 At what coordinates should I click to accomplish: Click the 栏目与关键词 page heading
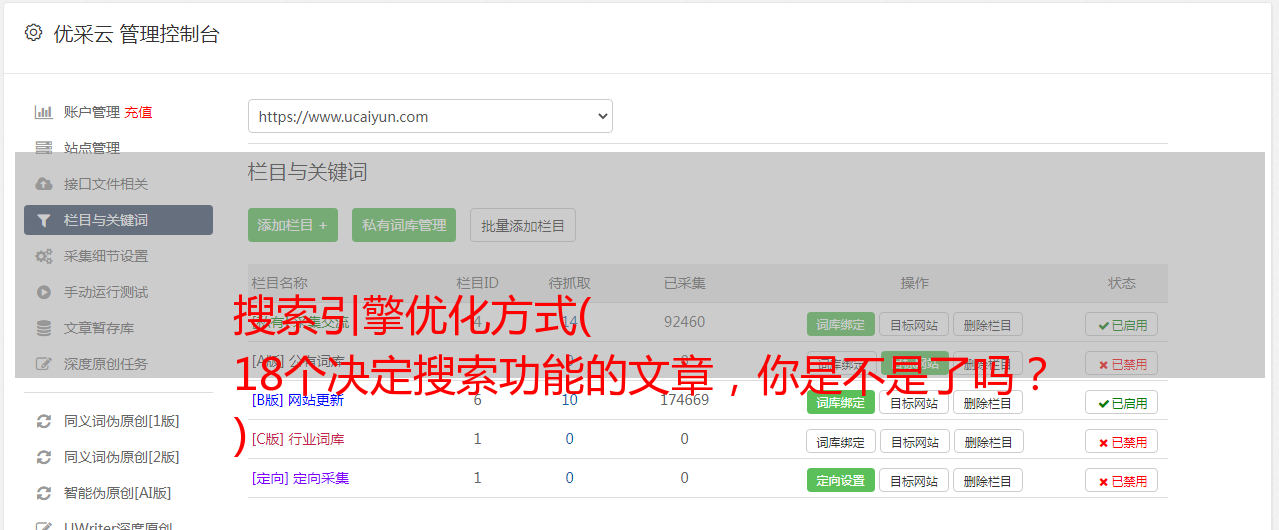point(307,172)
